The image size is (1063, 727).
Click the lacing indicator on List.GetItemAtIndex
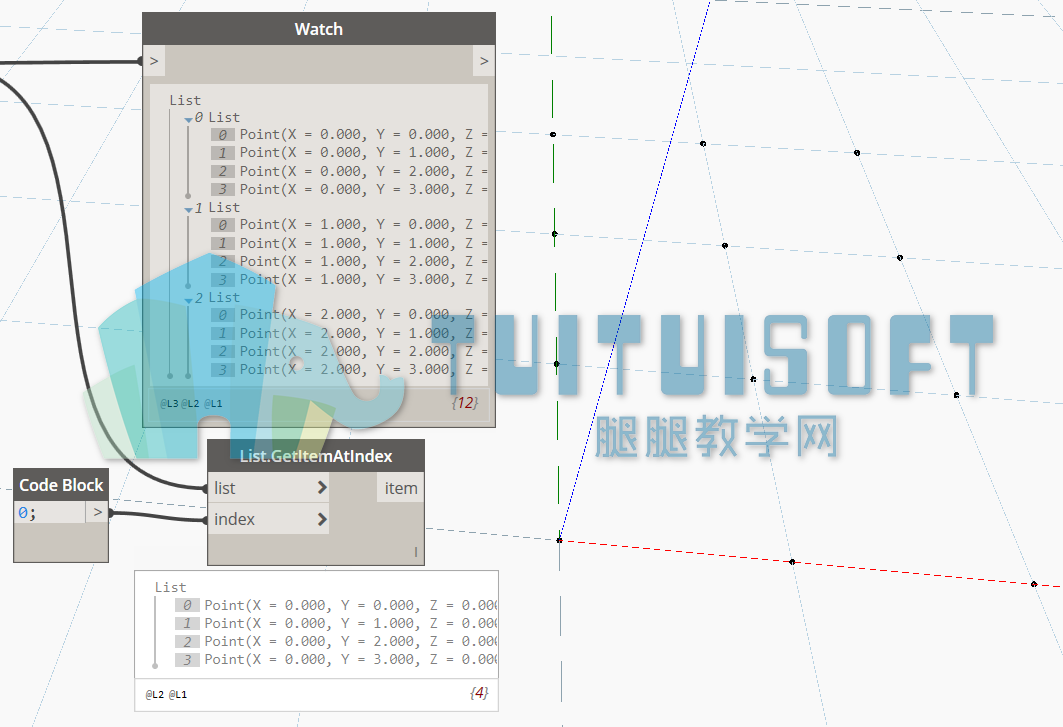pyautogui.click(x=416, y=552)
